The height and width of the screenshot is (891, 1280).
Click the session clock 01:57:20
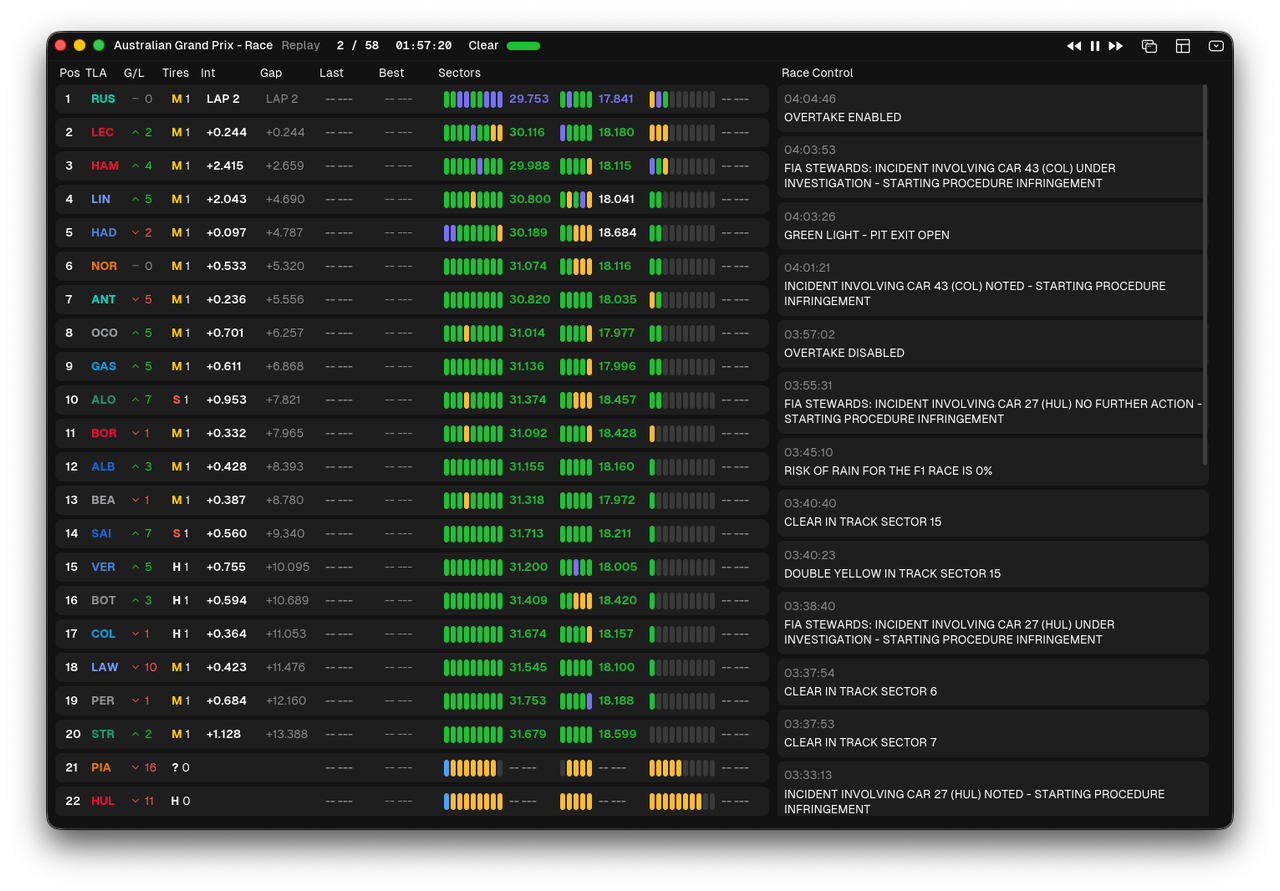point(423,46)
